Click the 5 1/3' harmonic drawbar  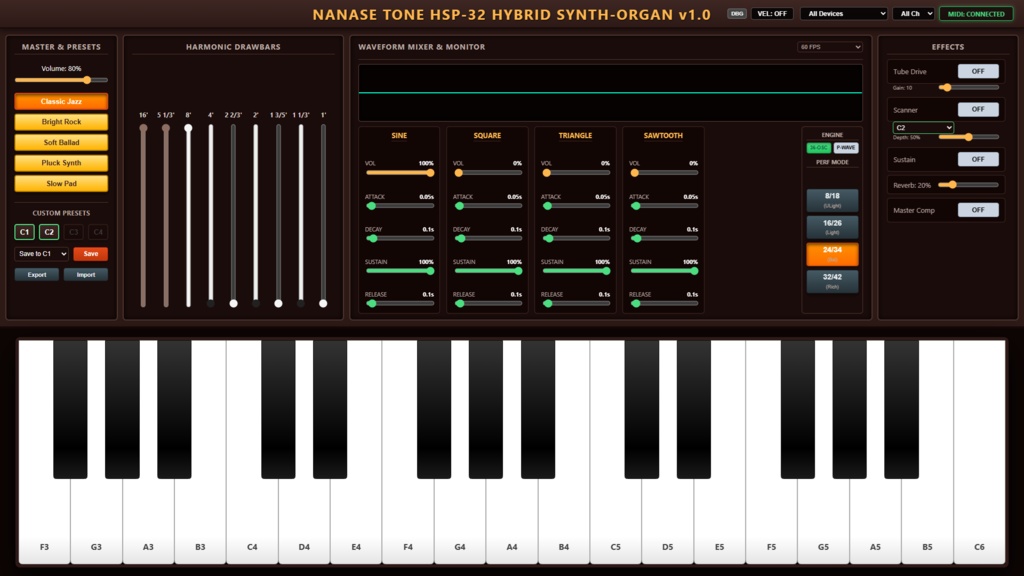click(x=166, y=216)
